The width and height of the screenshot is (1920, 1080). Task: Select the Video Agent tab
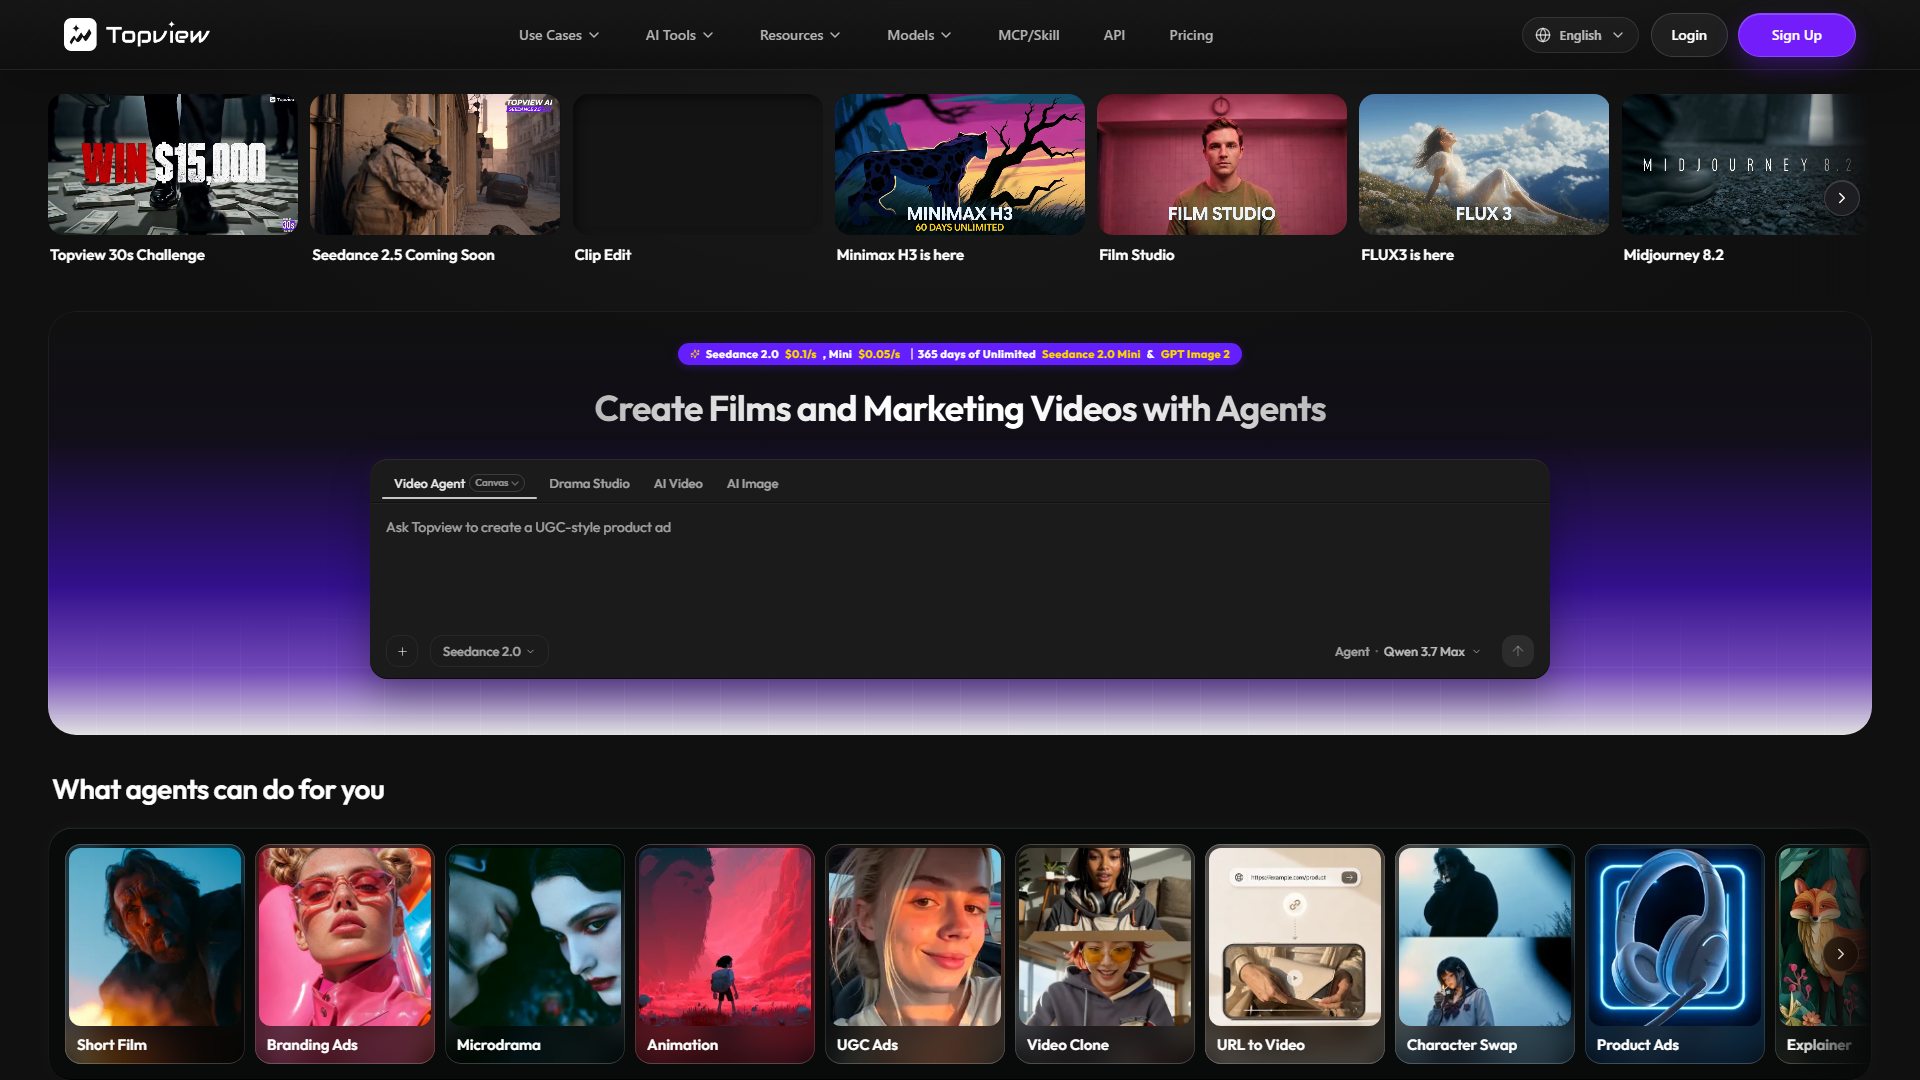pos(429,484)
